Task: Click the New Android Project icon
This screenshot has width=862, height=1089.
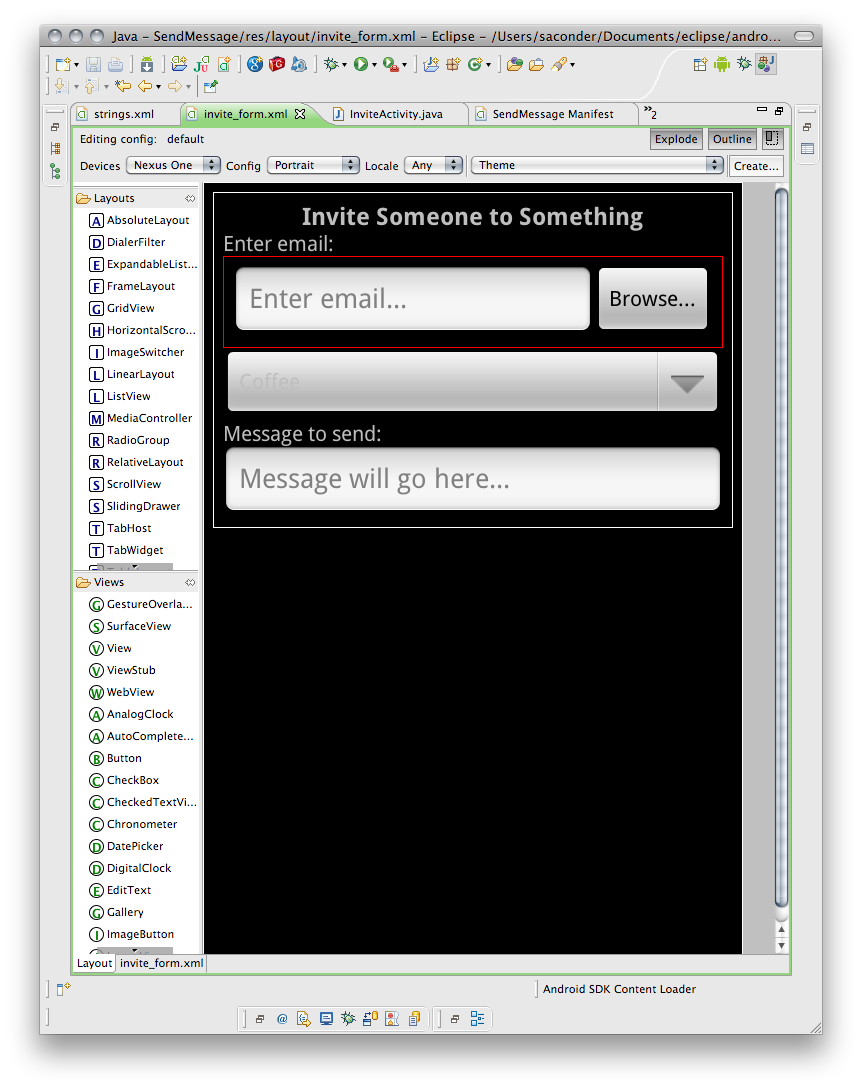Action: click(179, 65)
